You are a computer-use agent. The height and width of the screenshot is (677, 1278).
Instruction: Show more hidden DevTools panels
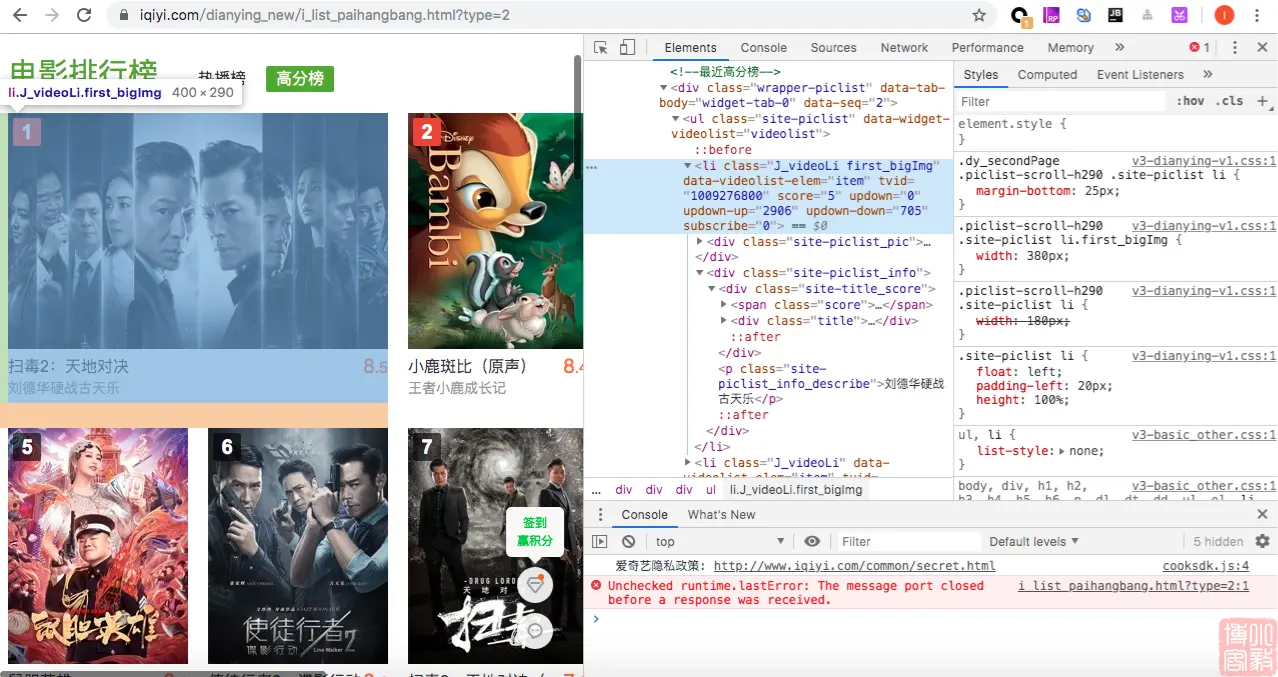tap(1119, 47)
